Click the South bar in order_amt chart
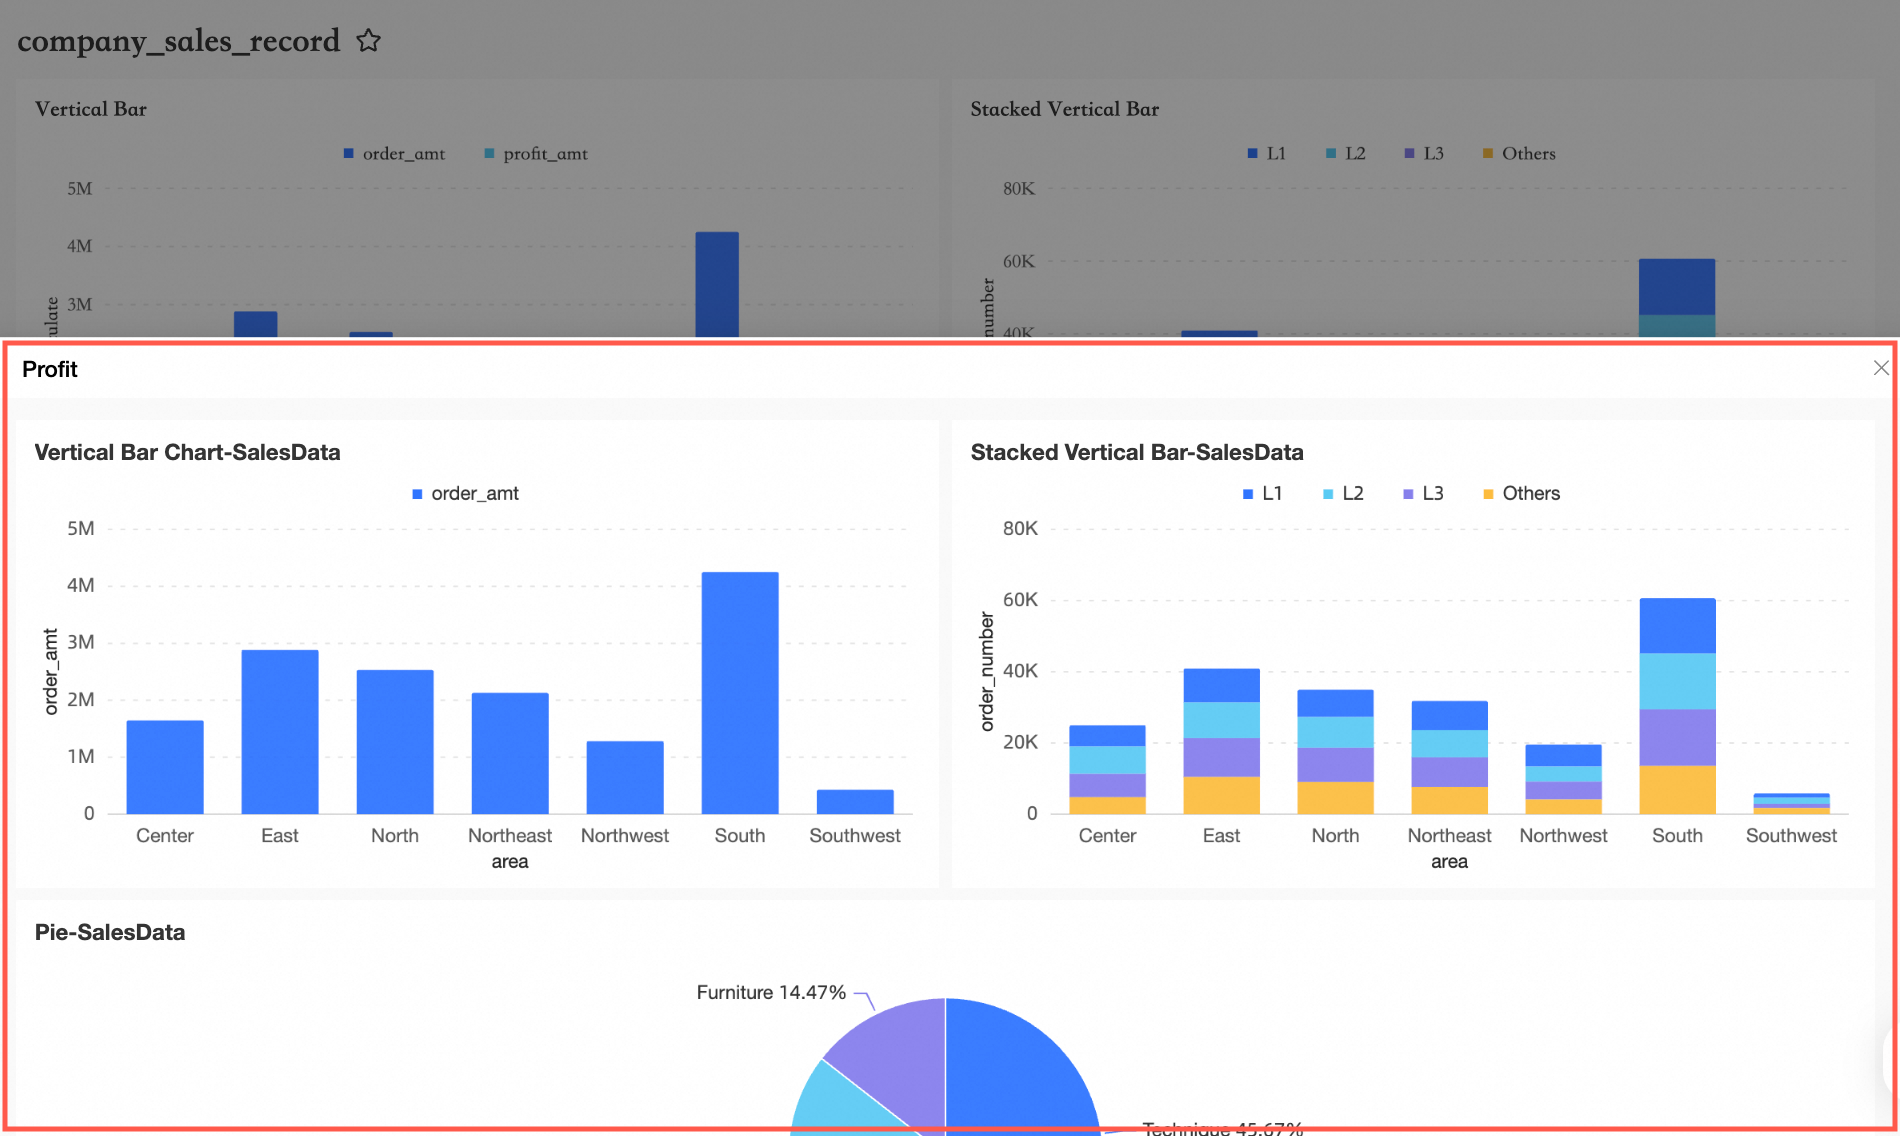Image resolution: width=1900 pixels, height=1136 pixels. tap(740, 693)
